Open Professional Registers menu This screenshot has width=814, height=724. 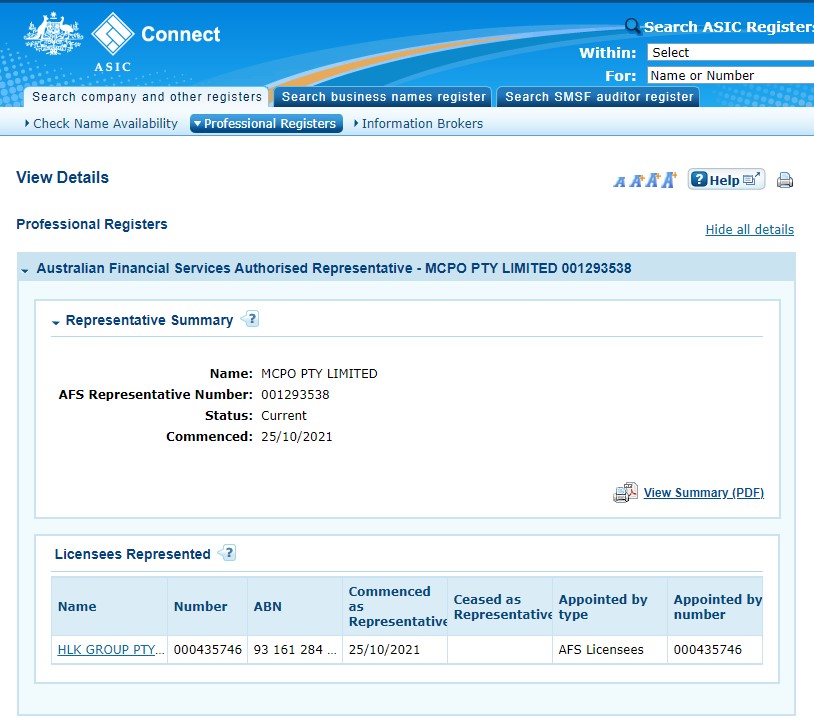coord(266,124)
